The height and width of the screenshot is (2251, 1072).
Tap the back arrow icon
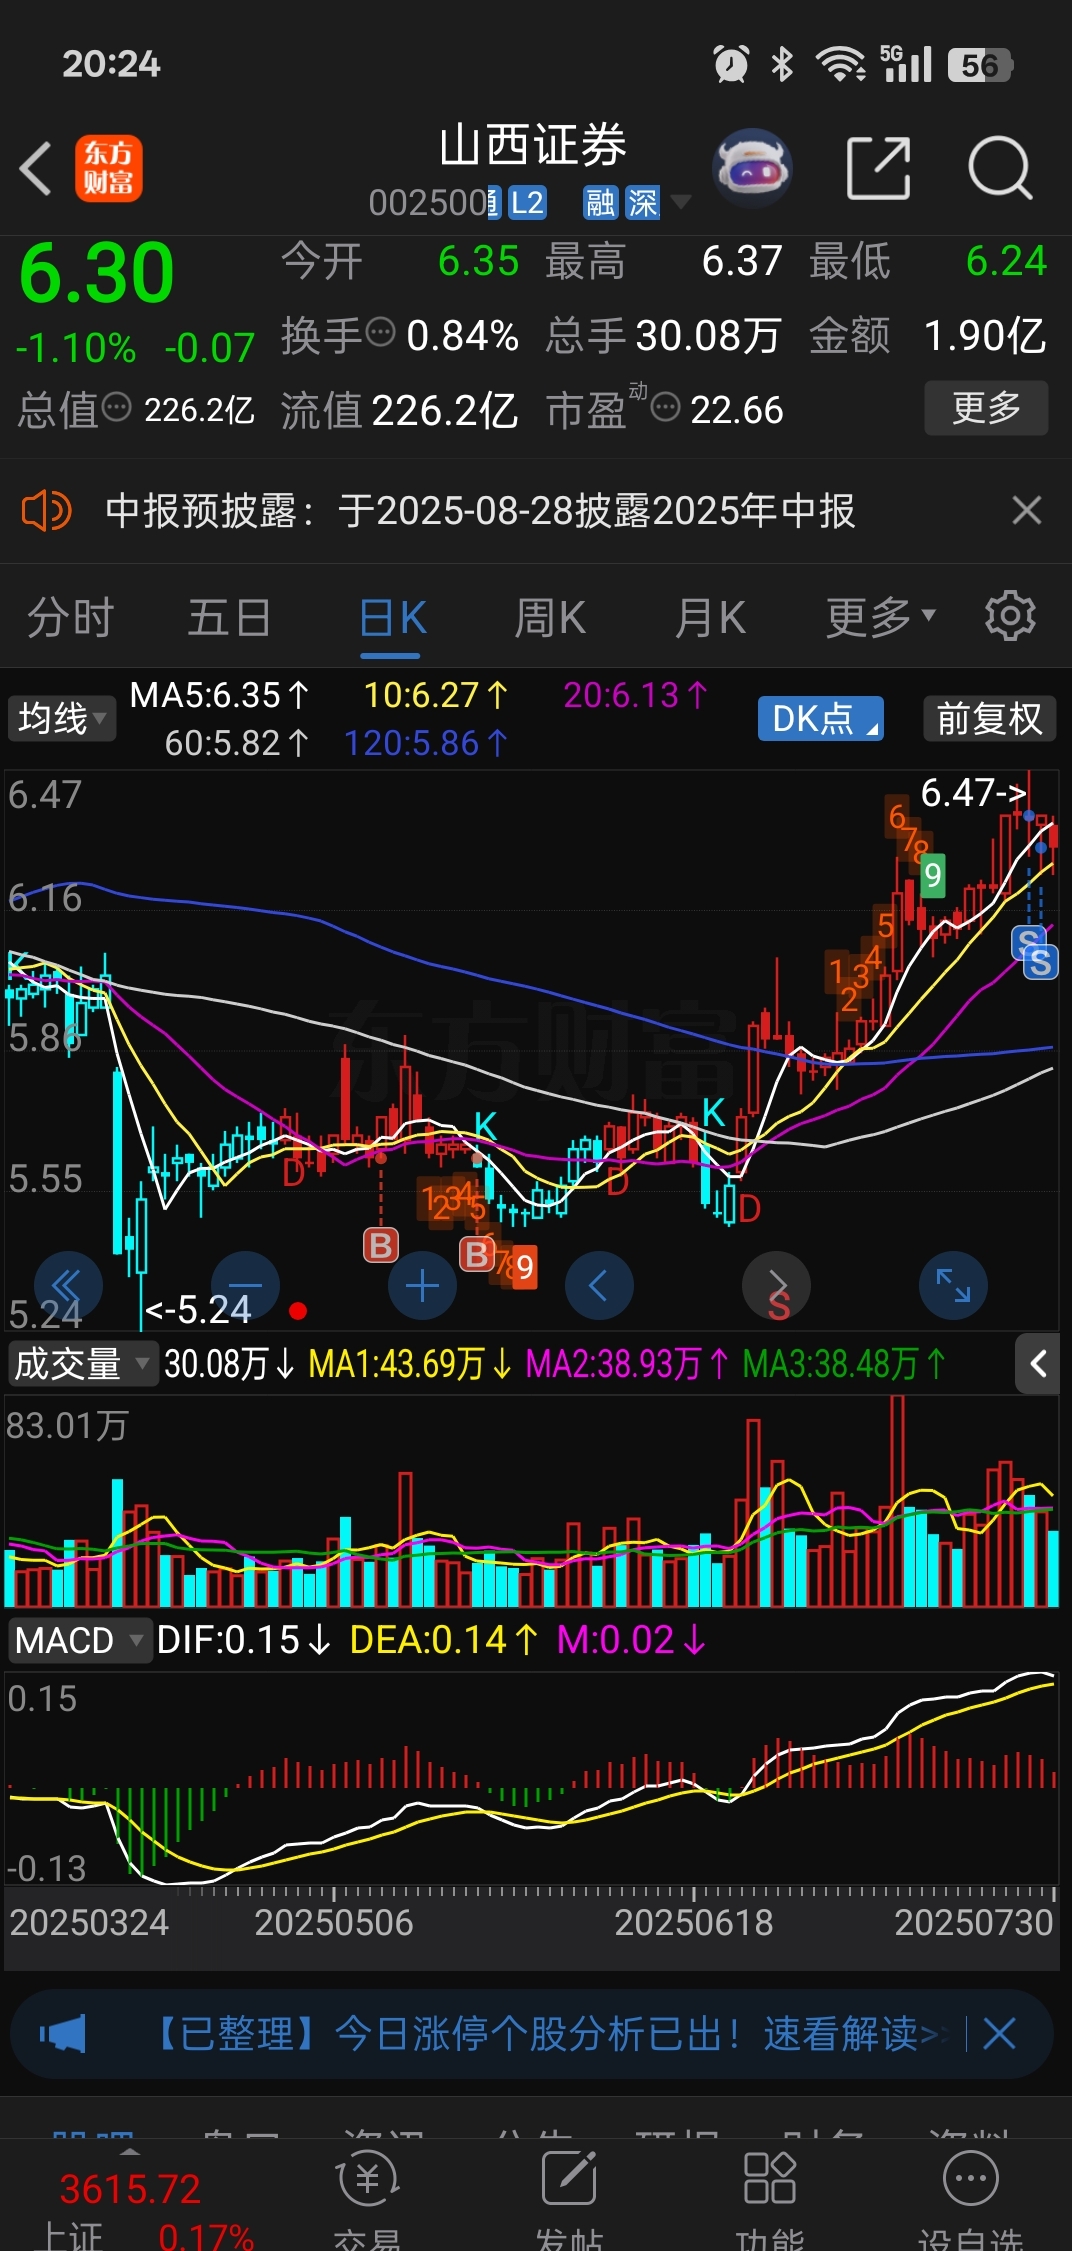point(36,168)
